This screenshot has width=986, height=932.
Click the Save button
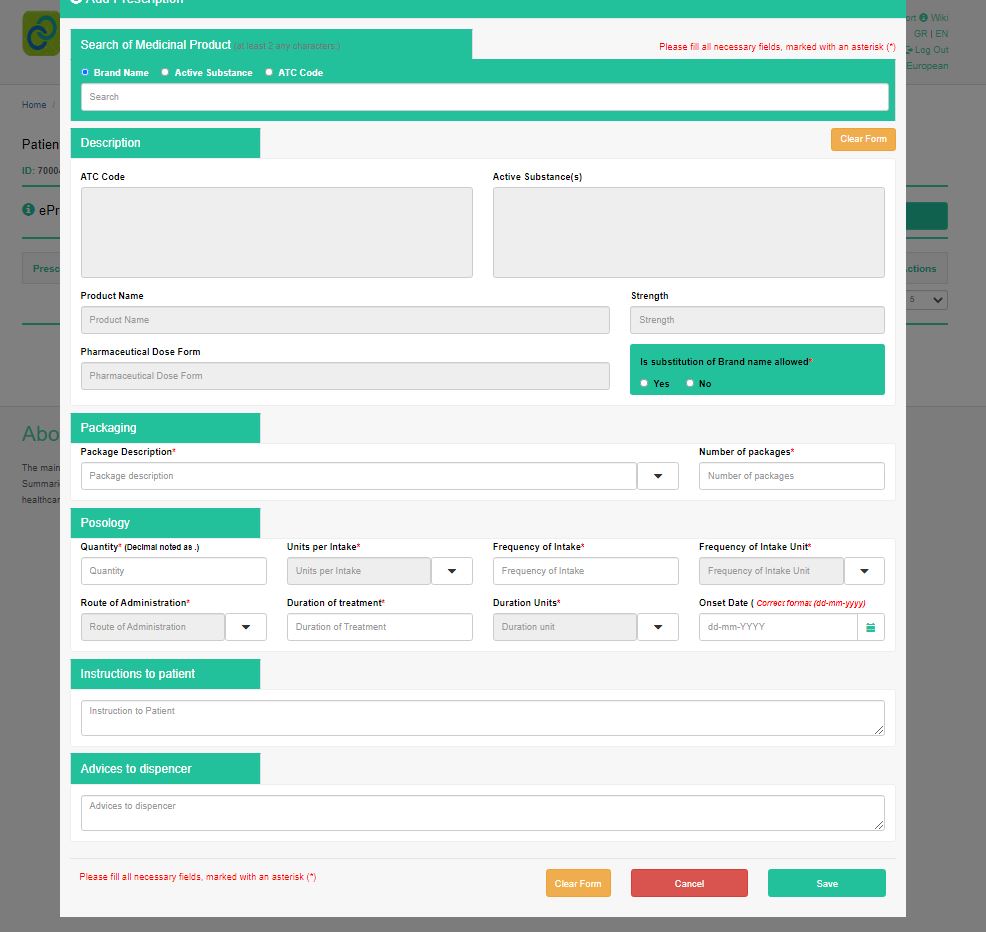[826, 883]
